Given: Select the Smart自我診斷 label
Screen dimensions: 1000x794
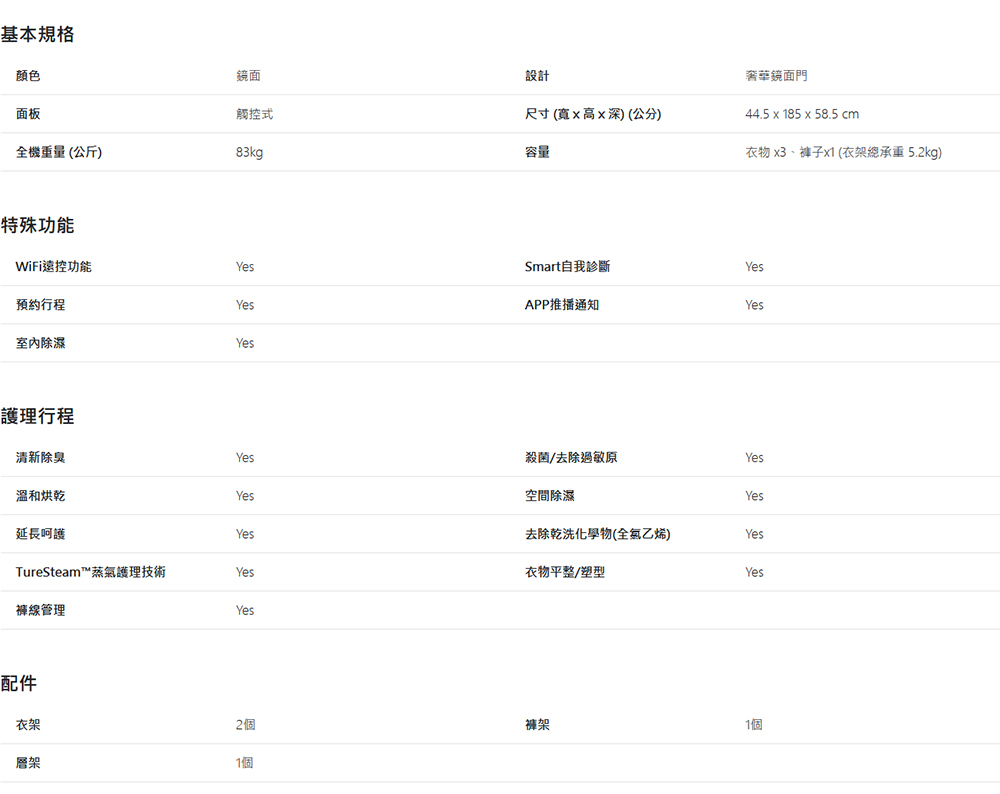Looking at the screenshot, I should tap(567, 266).
